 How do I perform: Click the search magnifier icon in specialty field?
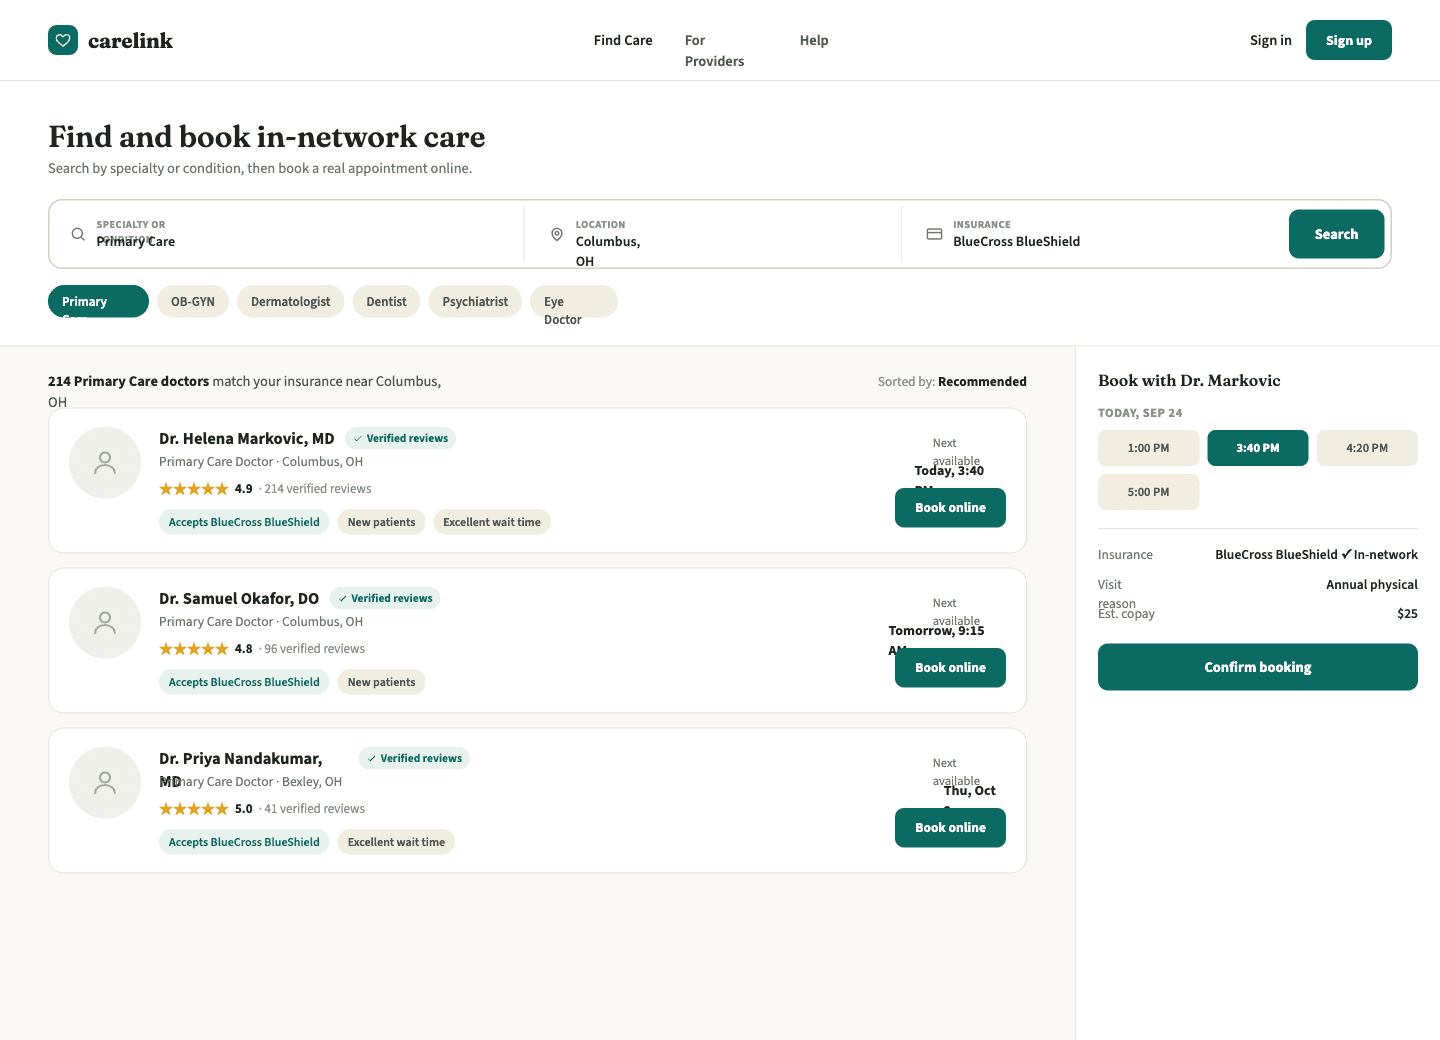(78, 234)
